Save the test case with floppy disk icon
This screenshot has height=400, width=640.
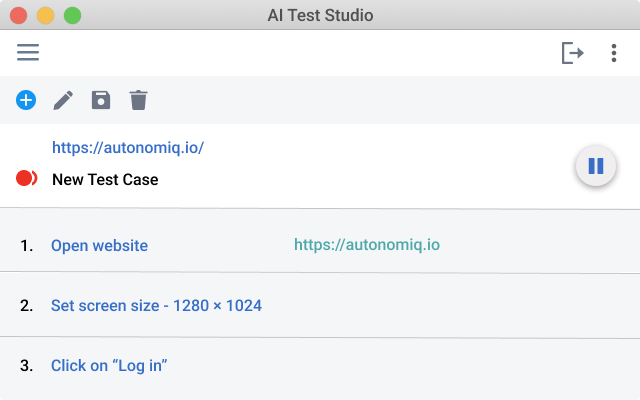point(101,100)
